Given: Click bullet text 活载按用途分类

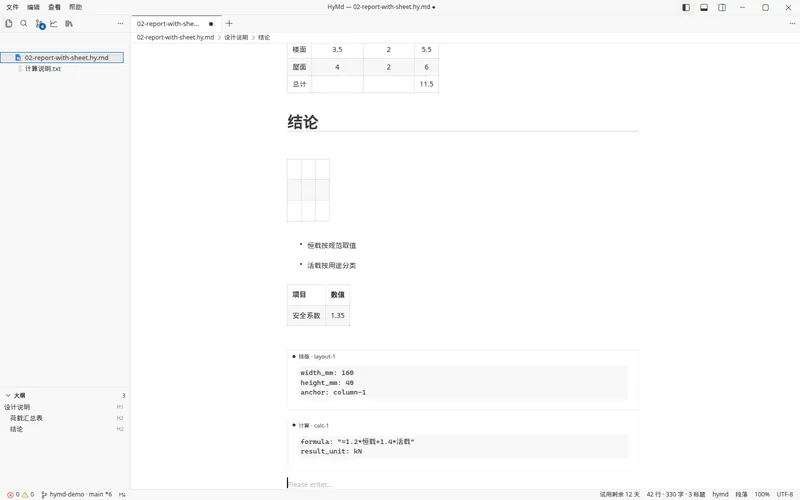Looking at the screenshot, I should point(332,265).
